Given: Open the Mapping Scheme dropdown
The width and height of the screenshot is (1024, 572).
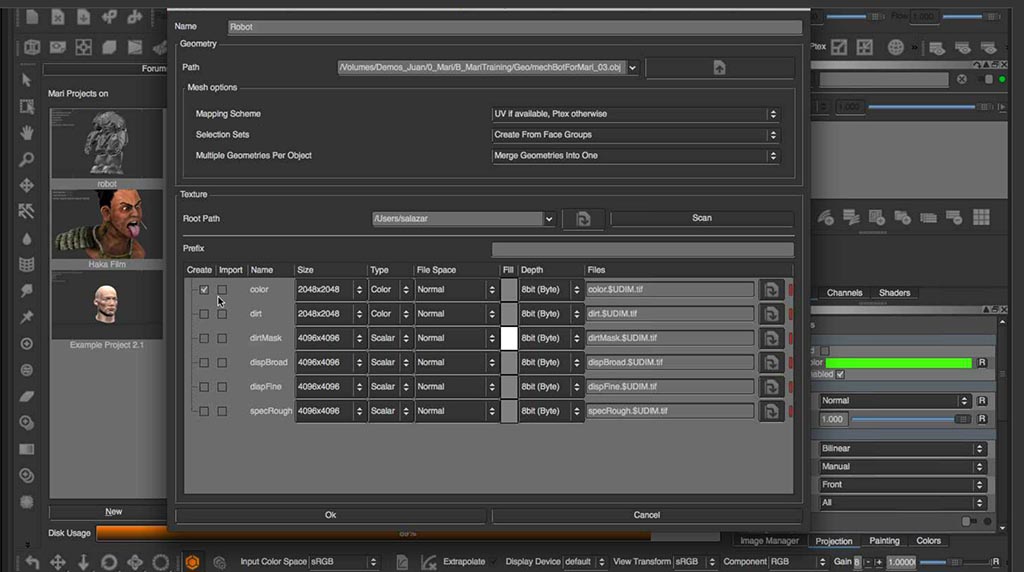Looking at the screenshot, I should pyautogui.click(x=635, y=114).
